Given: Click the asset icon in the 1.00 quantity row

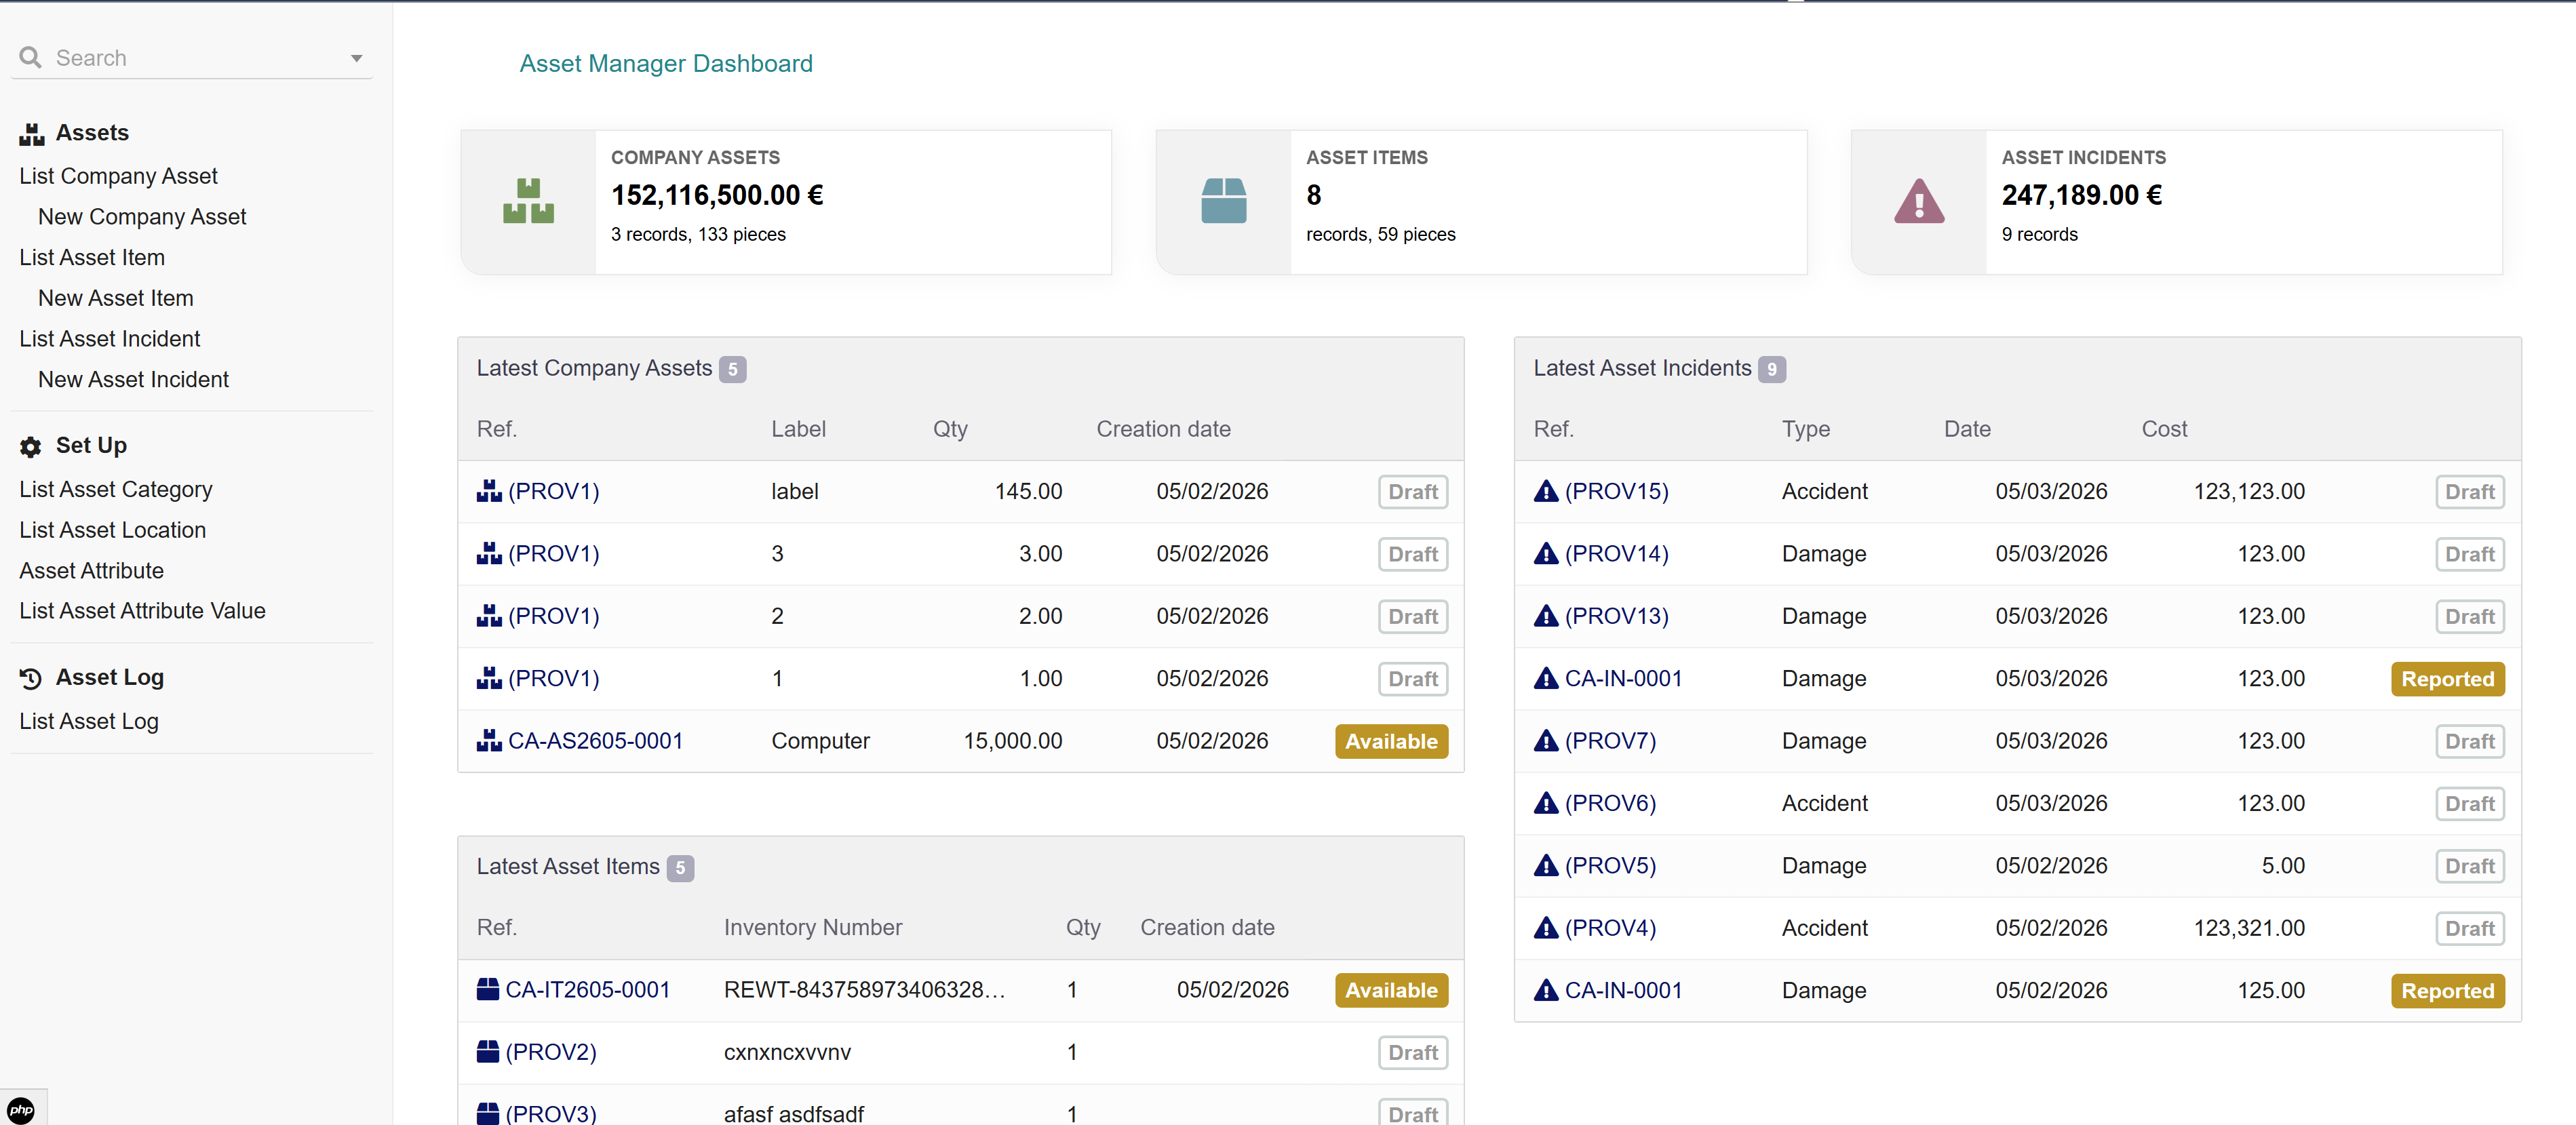Looking at the screenshot, I should point(489,679).
